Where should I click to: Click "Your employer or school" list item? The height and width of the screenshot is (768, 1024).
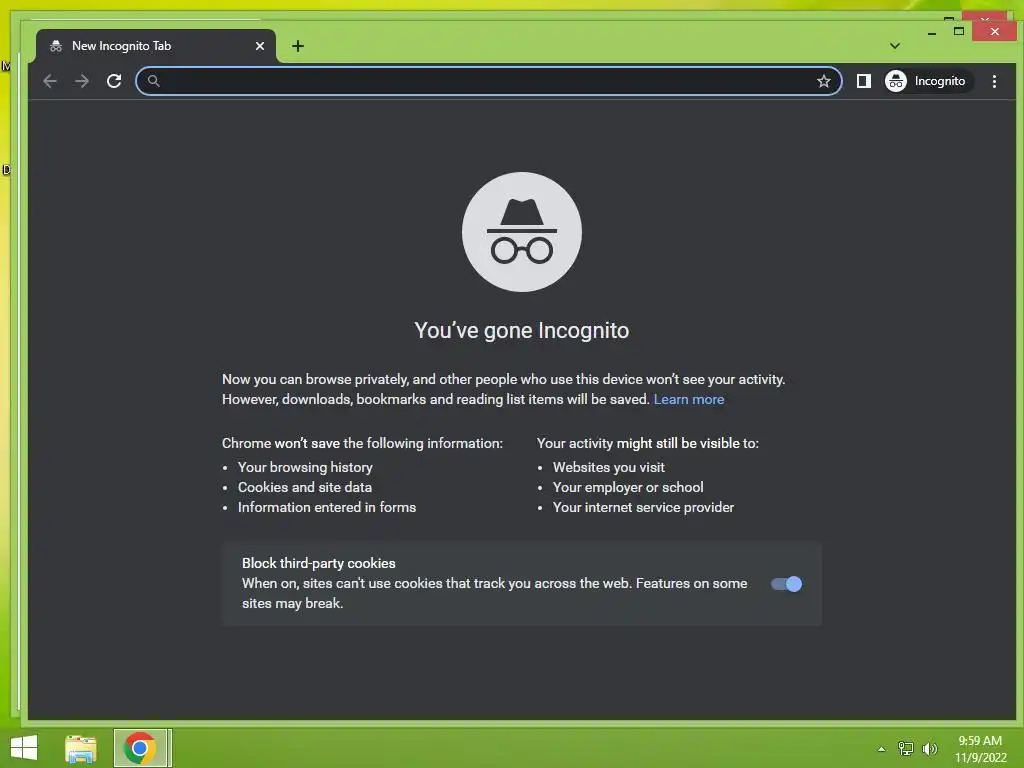[x=628, y=487]
